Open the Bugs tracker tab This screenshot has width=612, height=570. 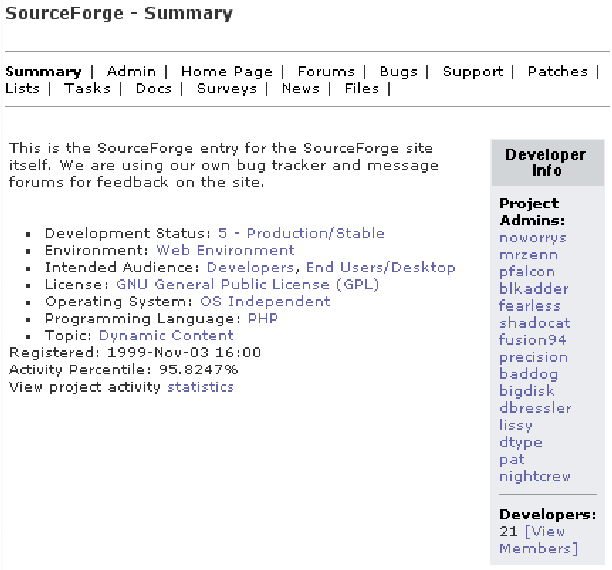[x=399, y=72]
